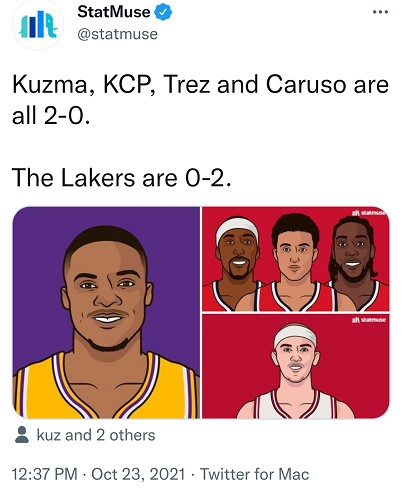Click the yellow Lakers jersey in left image
The width and height of the screenshot is (406, 500).
[106, 388]
